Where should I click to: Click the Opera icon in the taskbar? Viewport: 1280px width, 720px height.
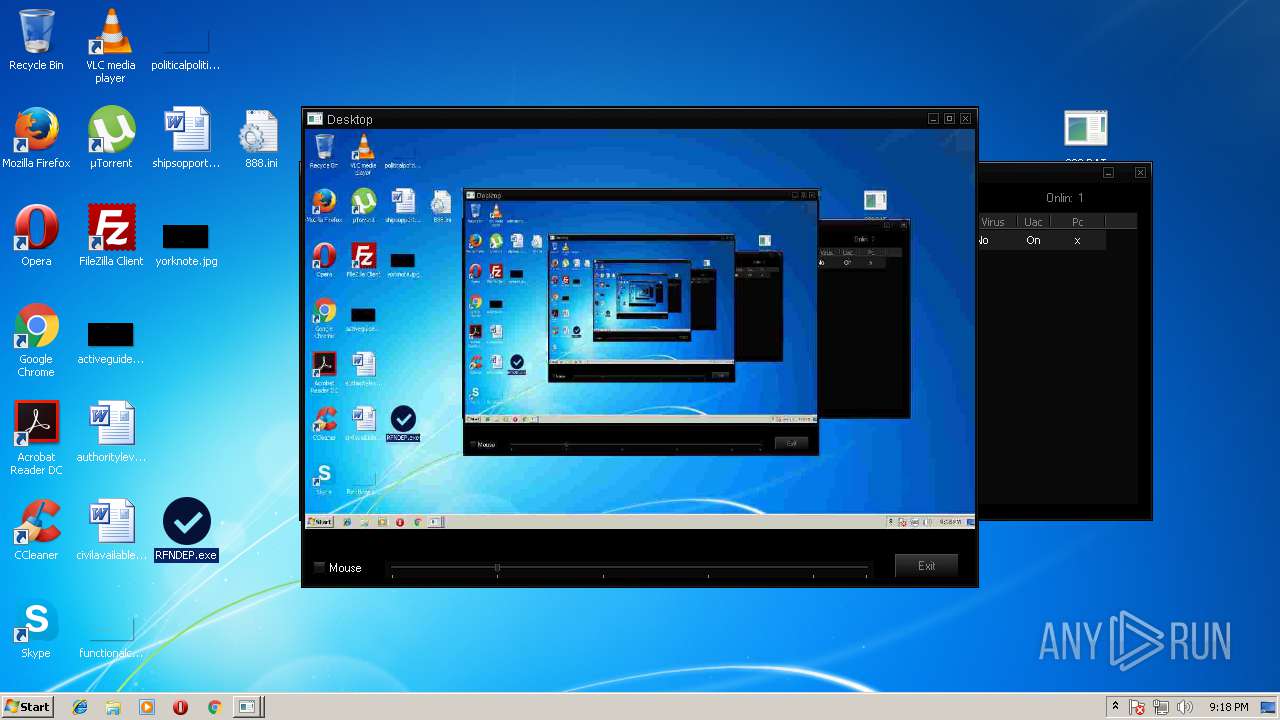(180, 707)
